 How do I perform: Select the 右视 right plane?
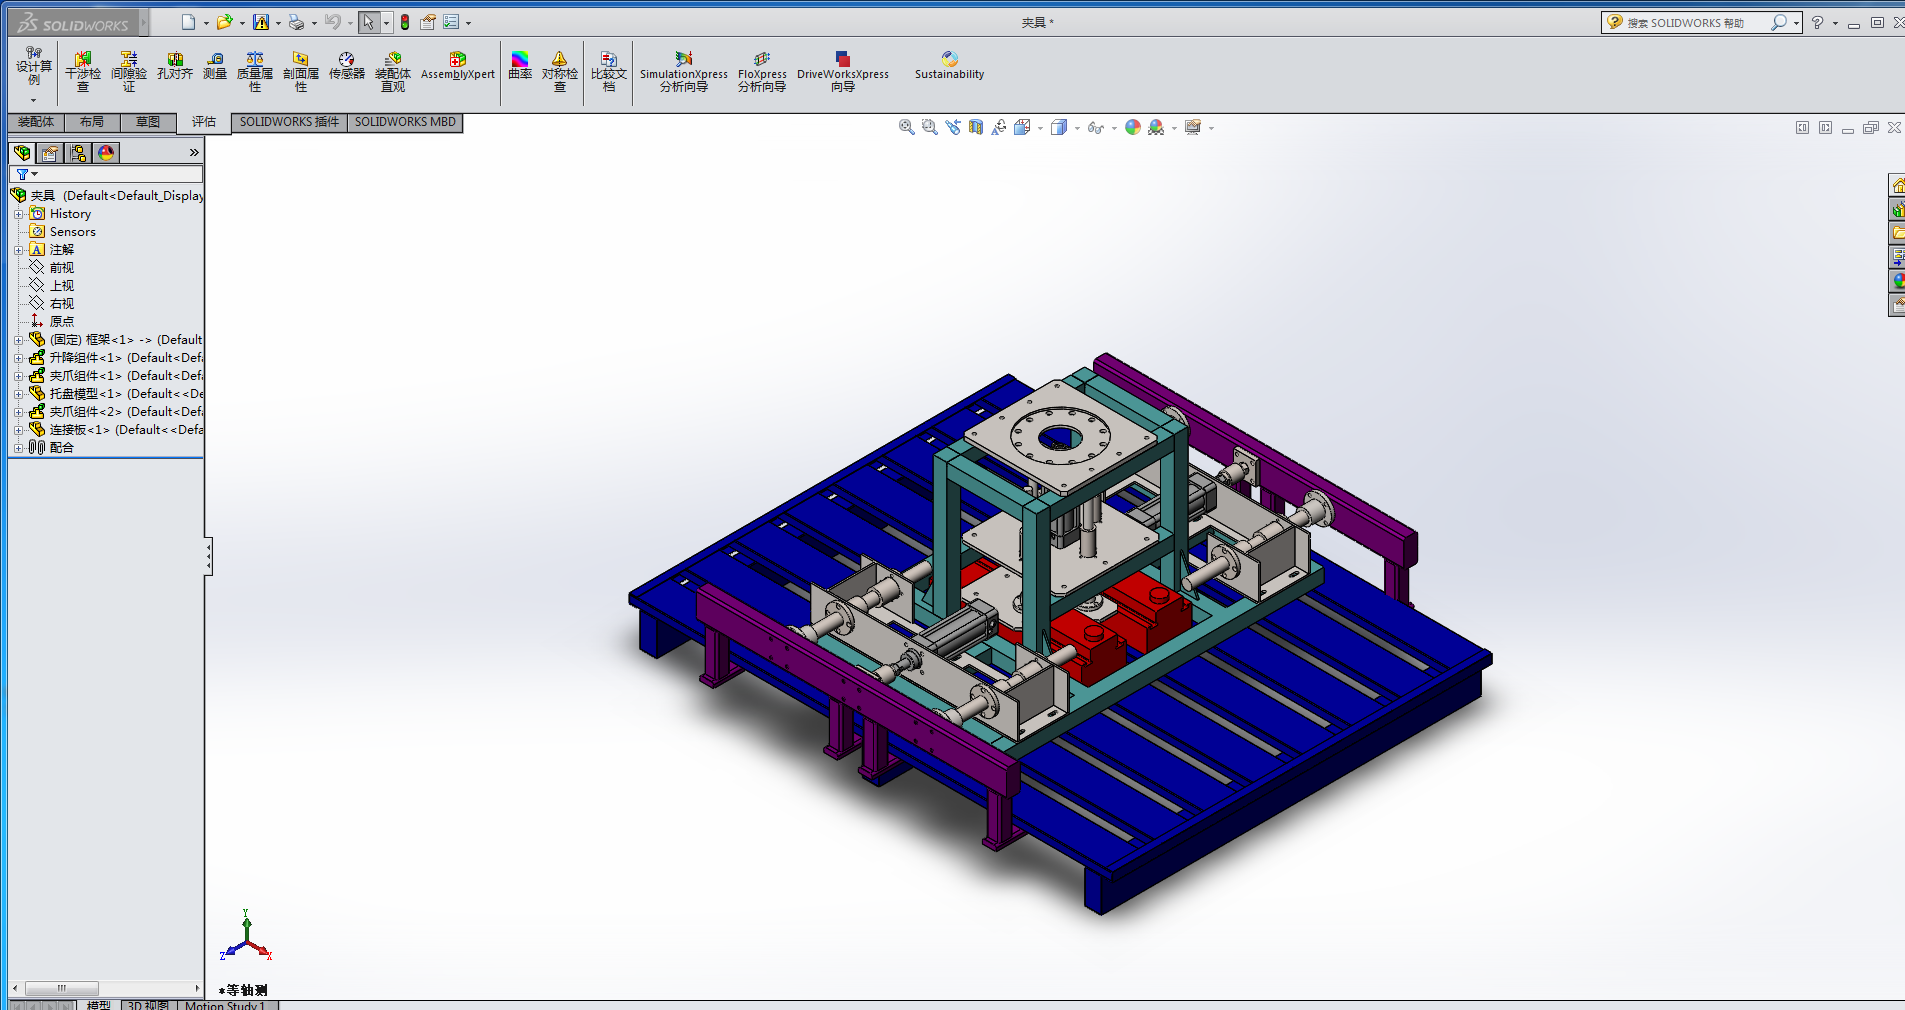tap(62, 304)
